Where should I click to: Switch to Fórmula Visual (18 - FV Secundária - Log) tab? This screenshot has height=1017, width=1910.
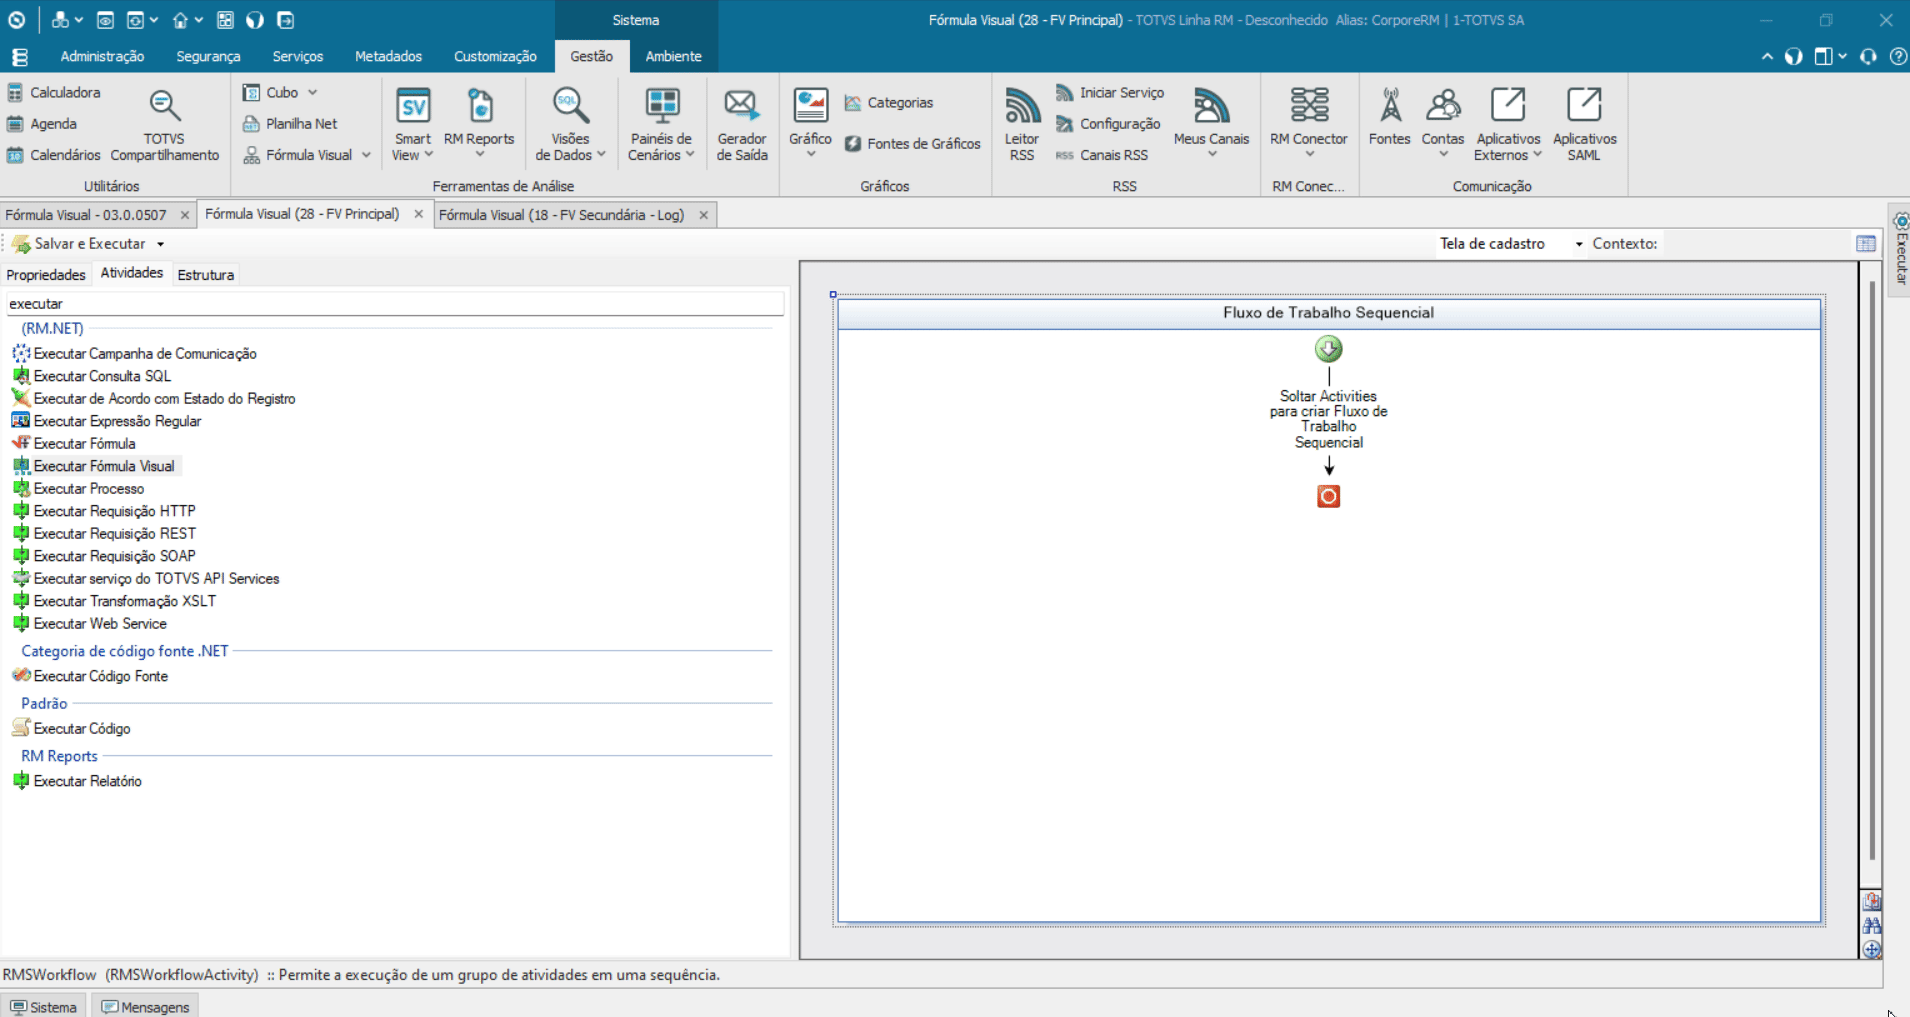tap(561, 215)
